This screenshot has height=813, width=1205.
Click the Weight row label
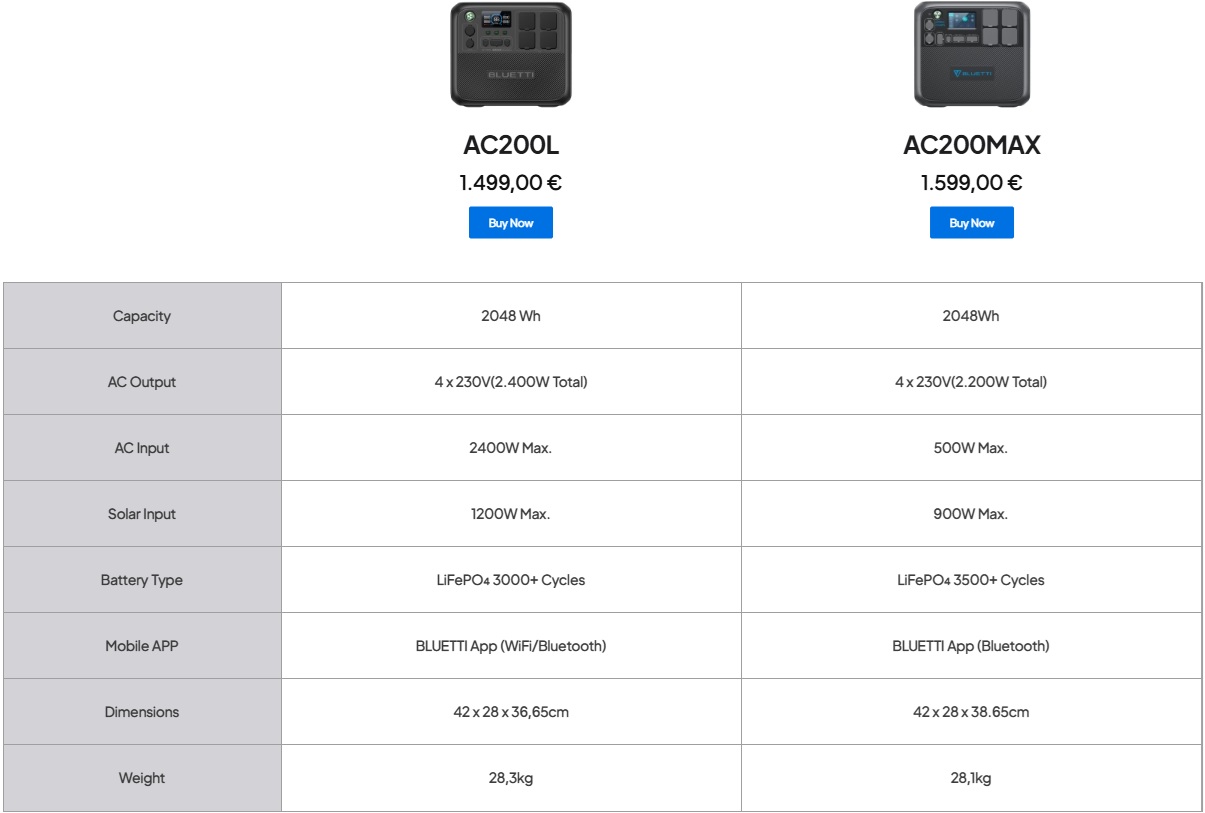(x=142, y=778)
